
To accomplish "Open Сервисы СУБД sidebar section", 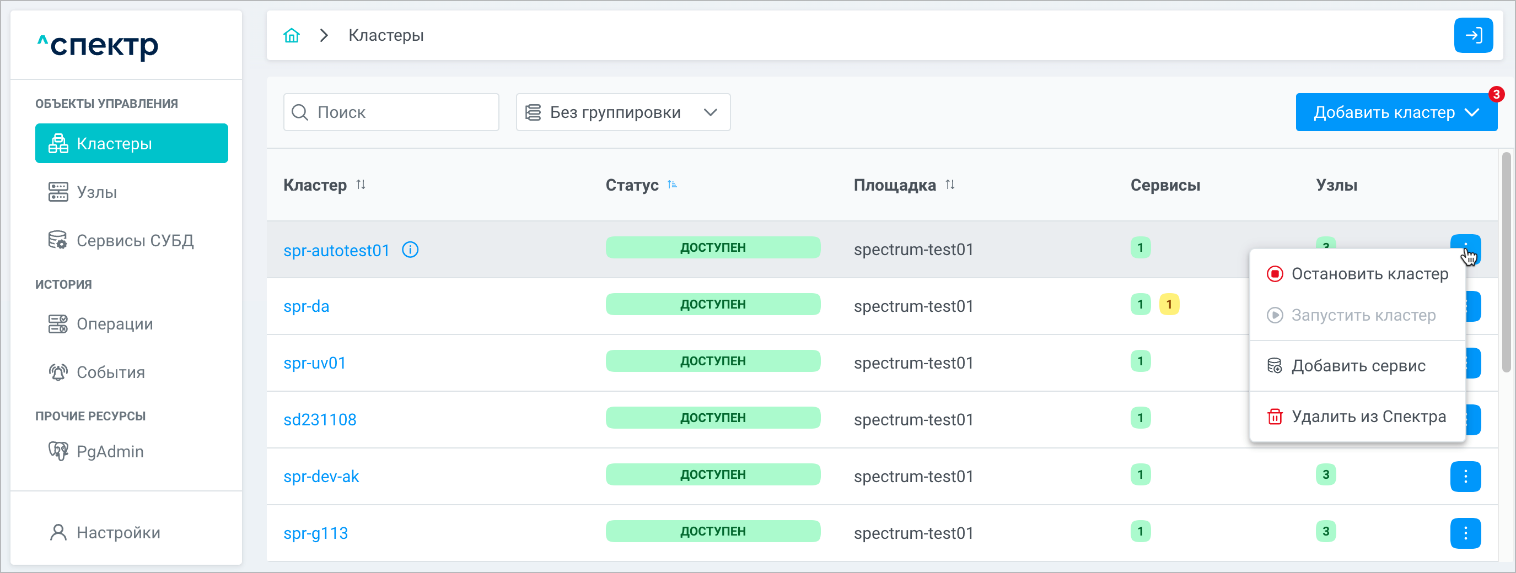I will (135, 241).
